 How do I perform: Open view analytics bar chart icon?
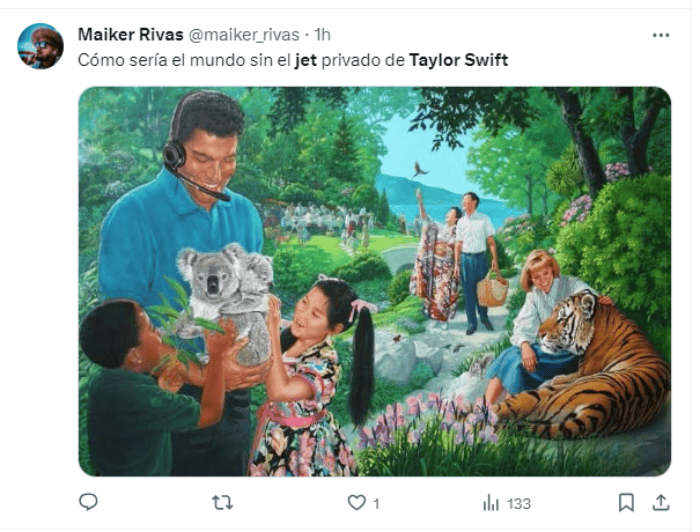[x=491, y=503]
